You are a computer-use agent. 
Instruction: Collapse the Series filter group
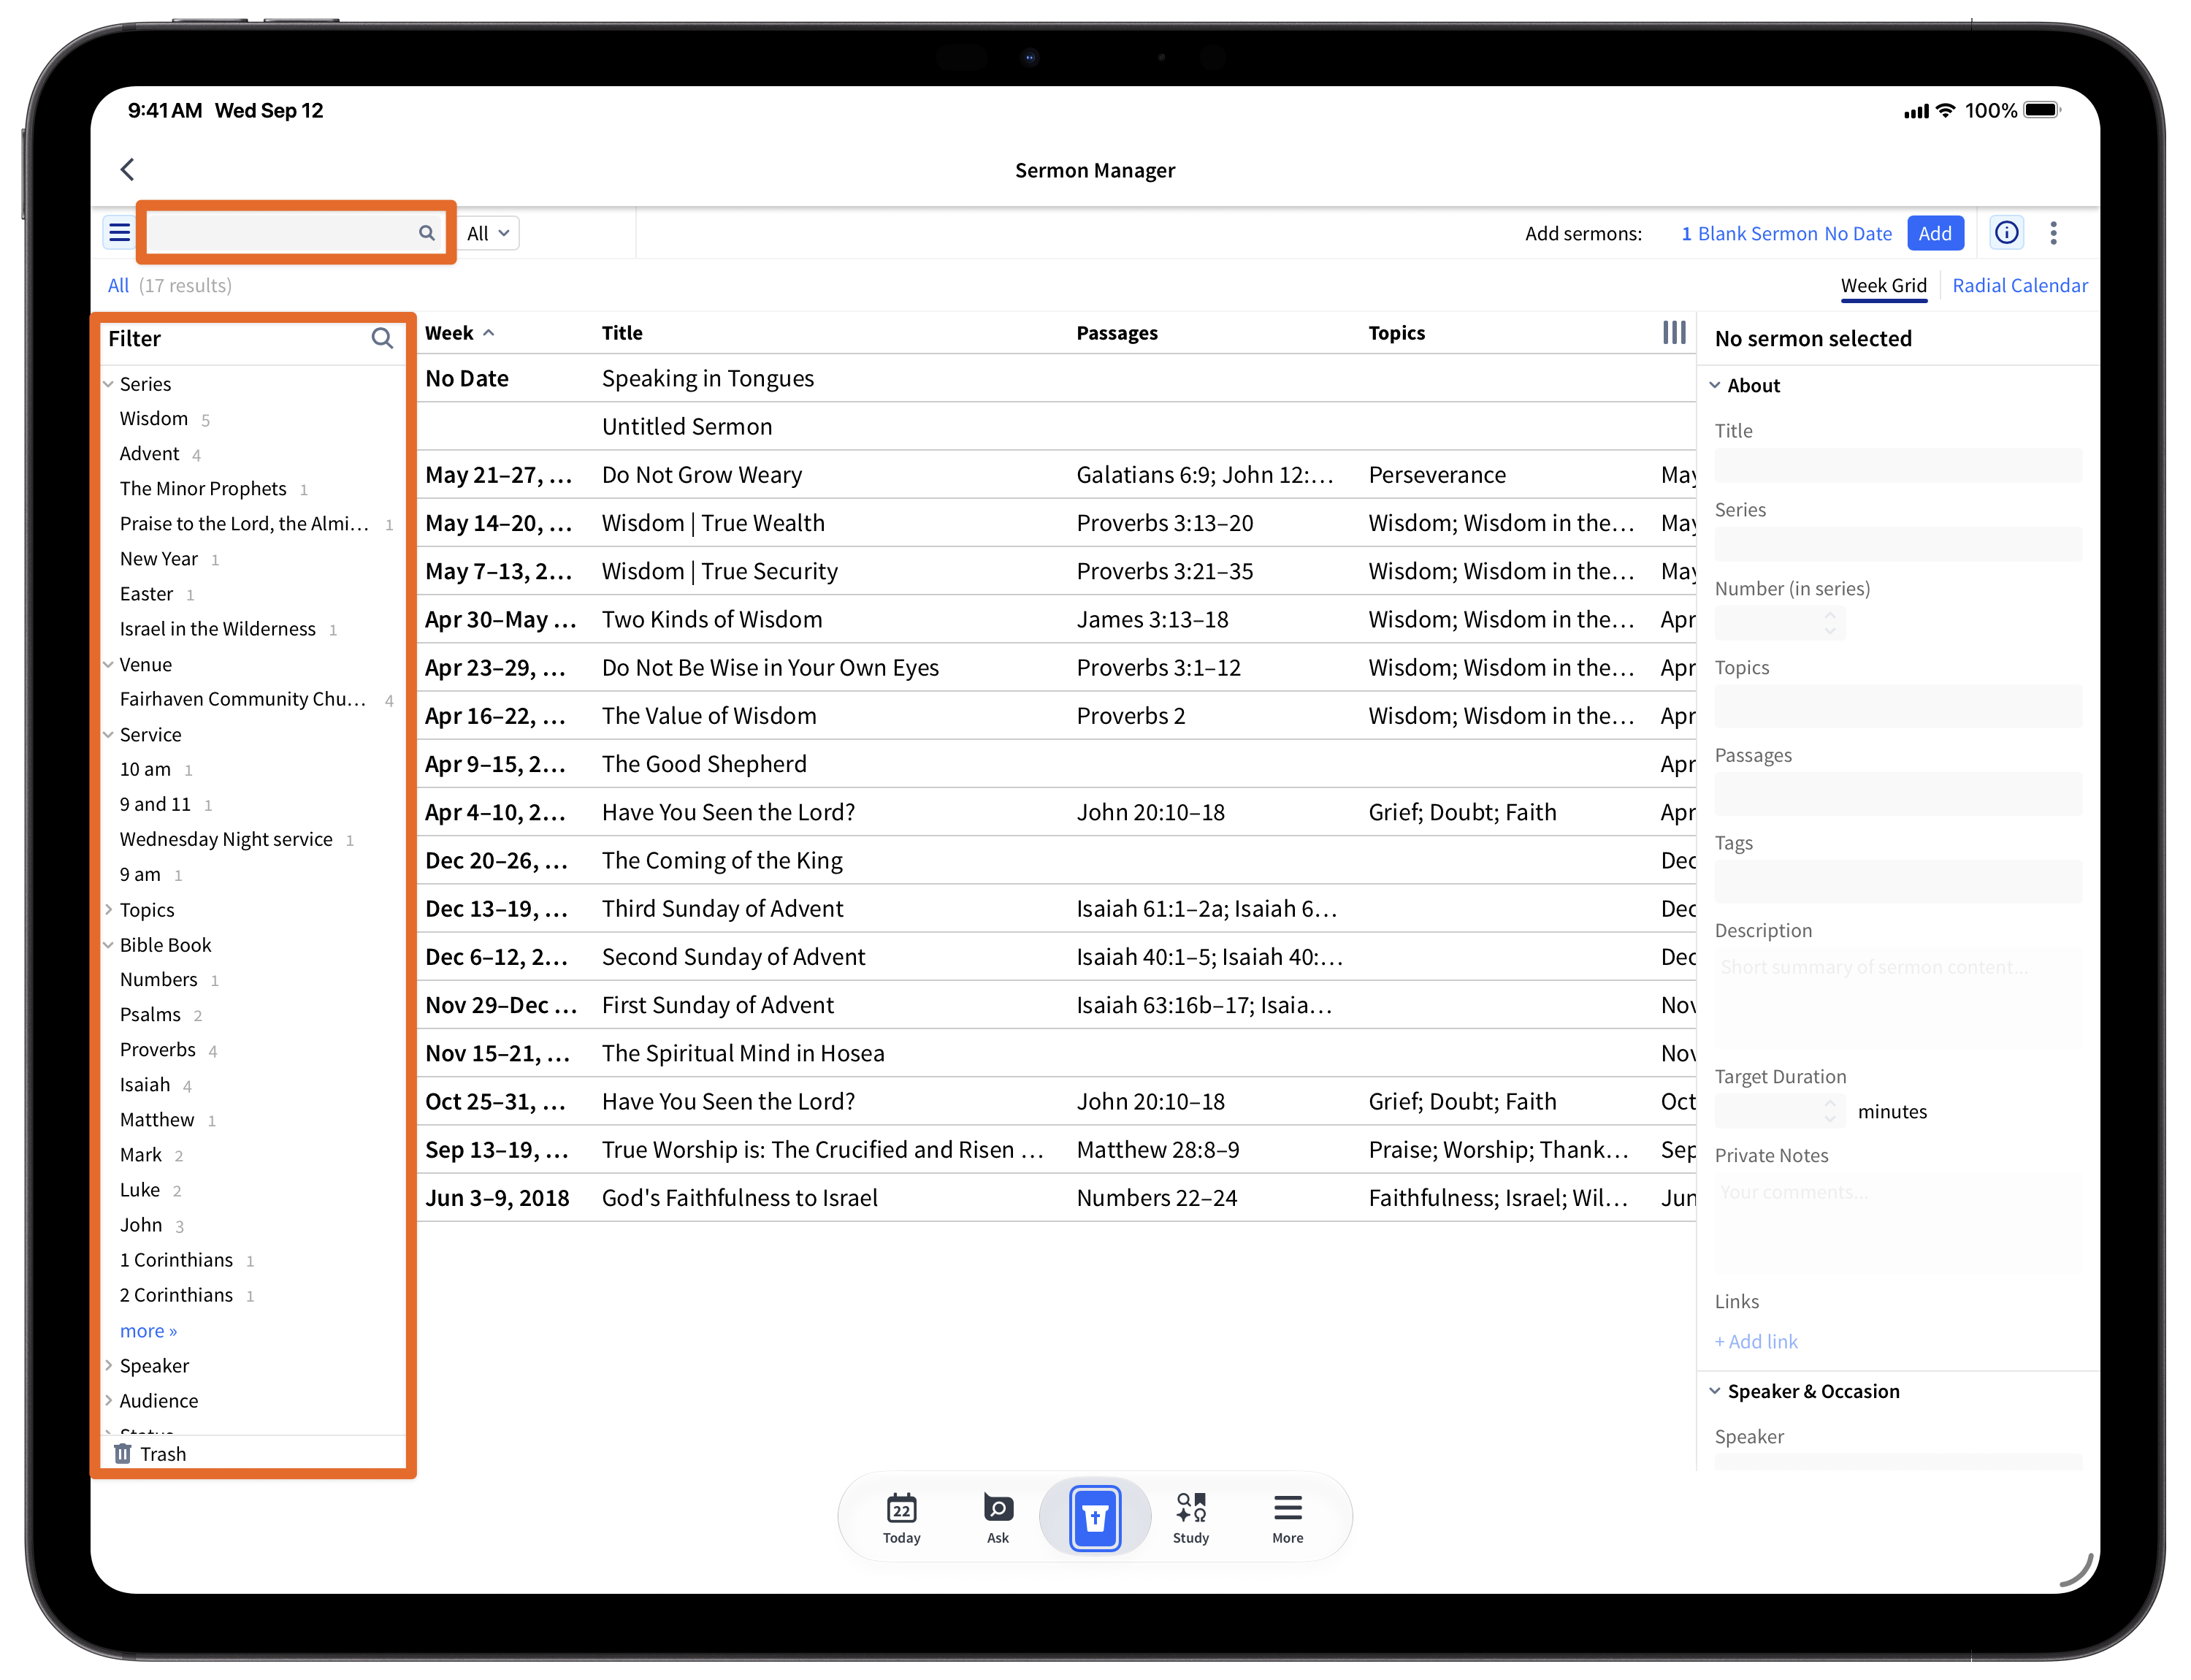pyautogui.click(x=108, y=383)
